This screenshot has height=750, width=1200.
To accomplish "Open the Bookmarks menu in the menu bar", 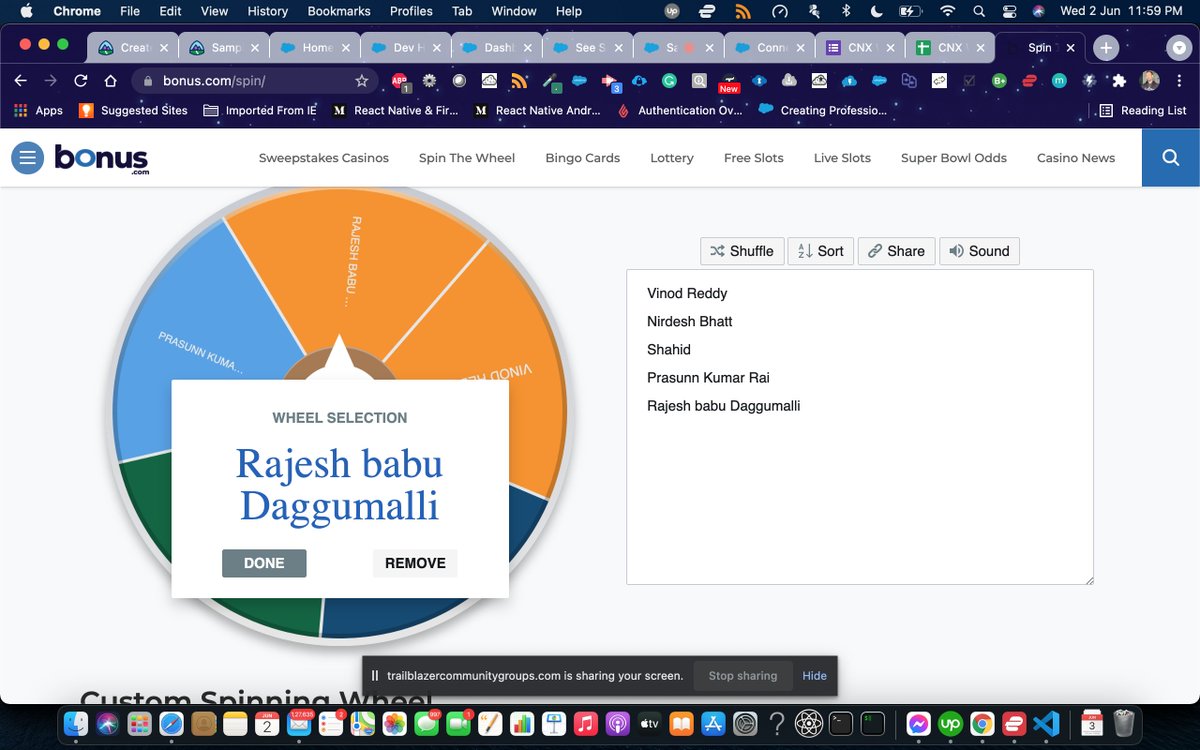I will [338, 11].
